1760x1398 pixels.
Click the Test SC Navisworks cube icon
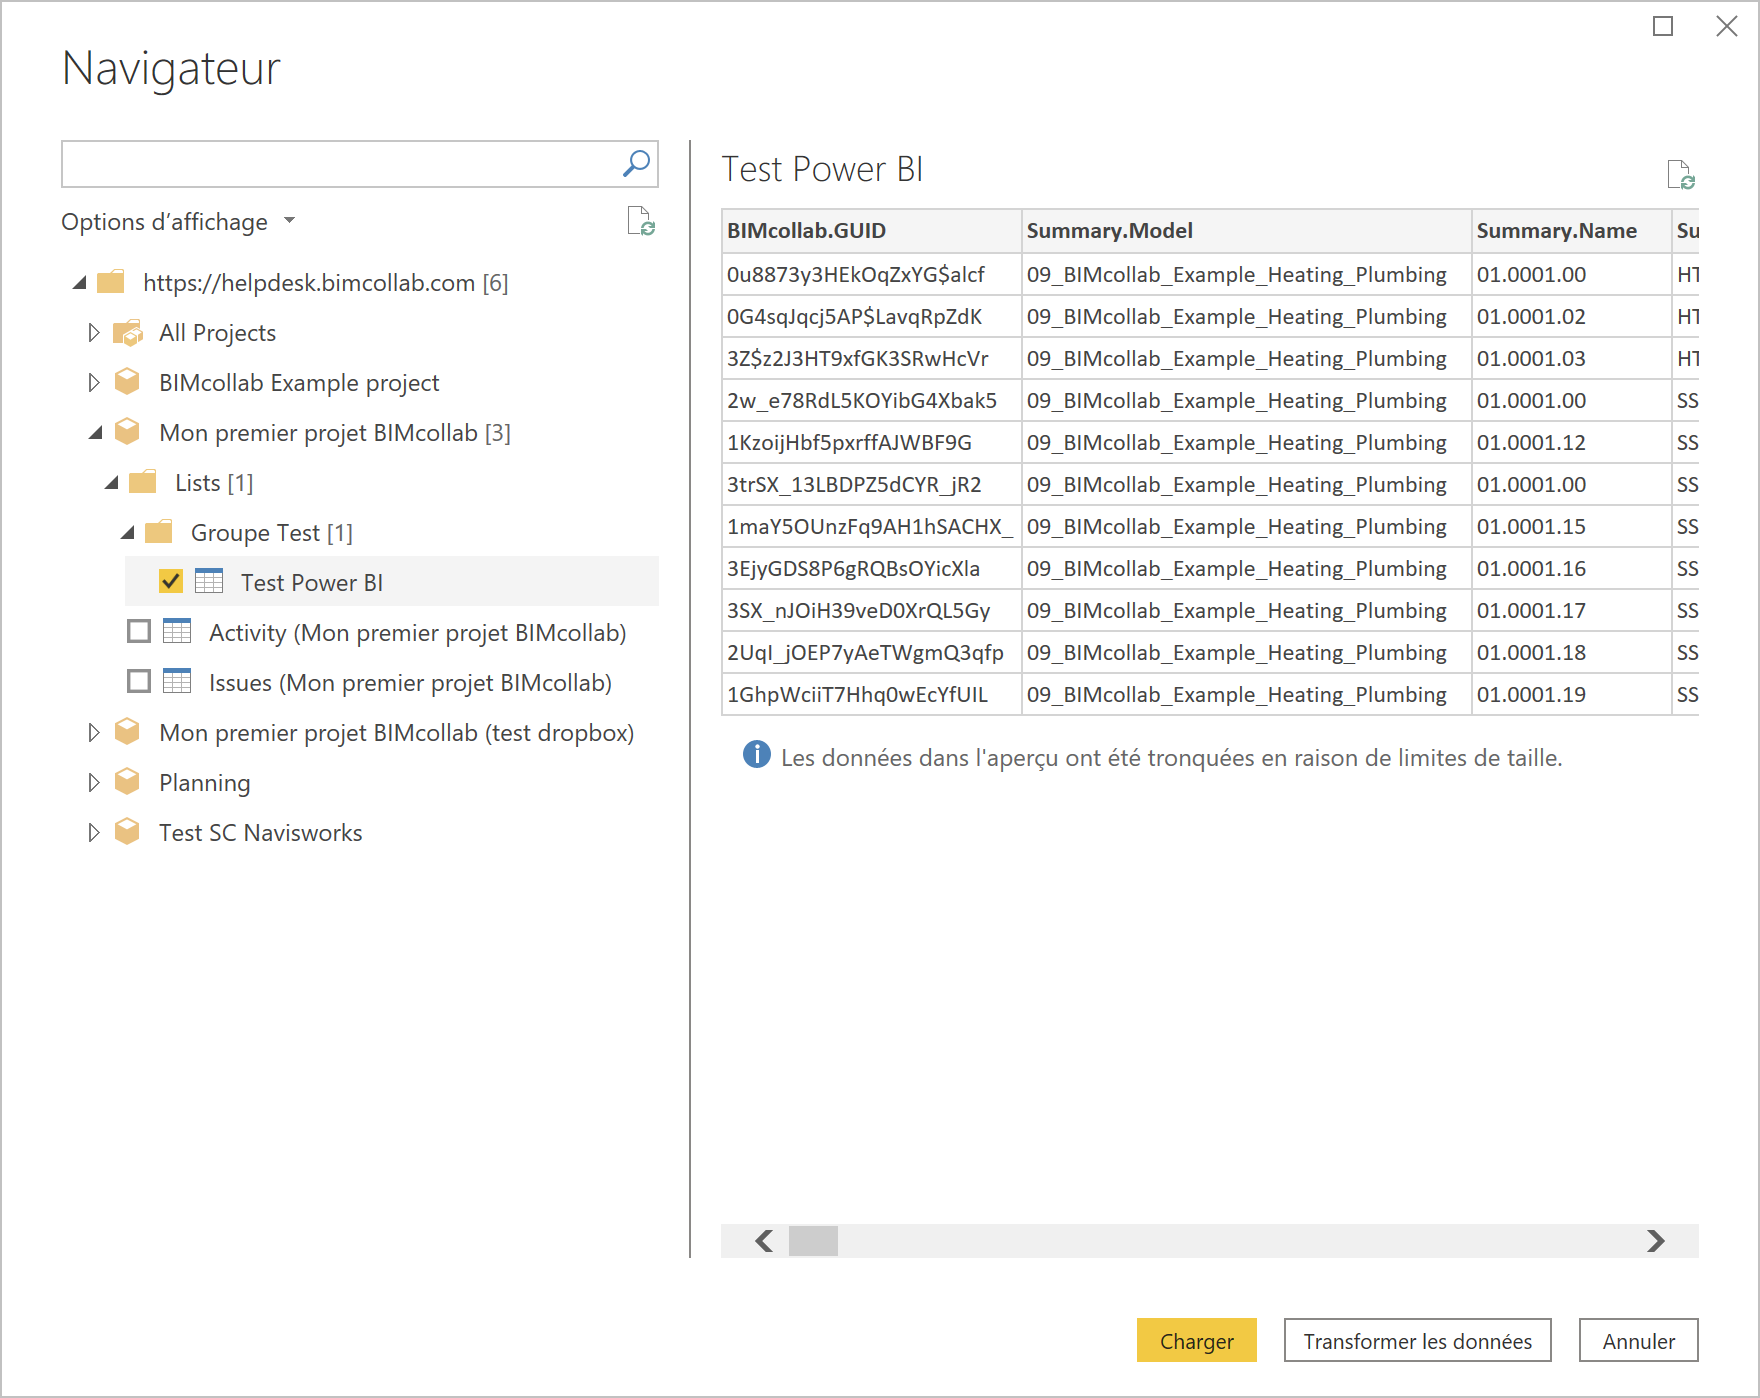[127, 832]
